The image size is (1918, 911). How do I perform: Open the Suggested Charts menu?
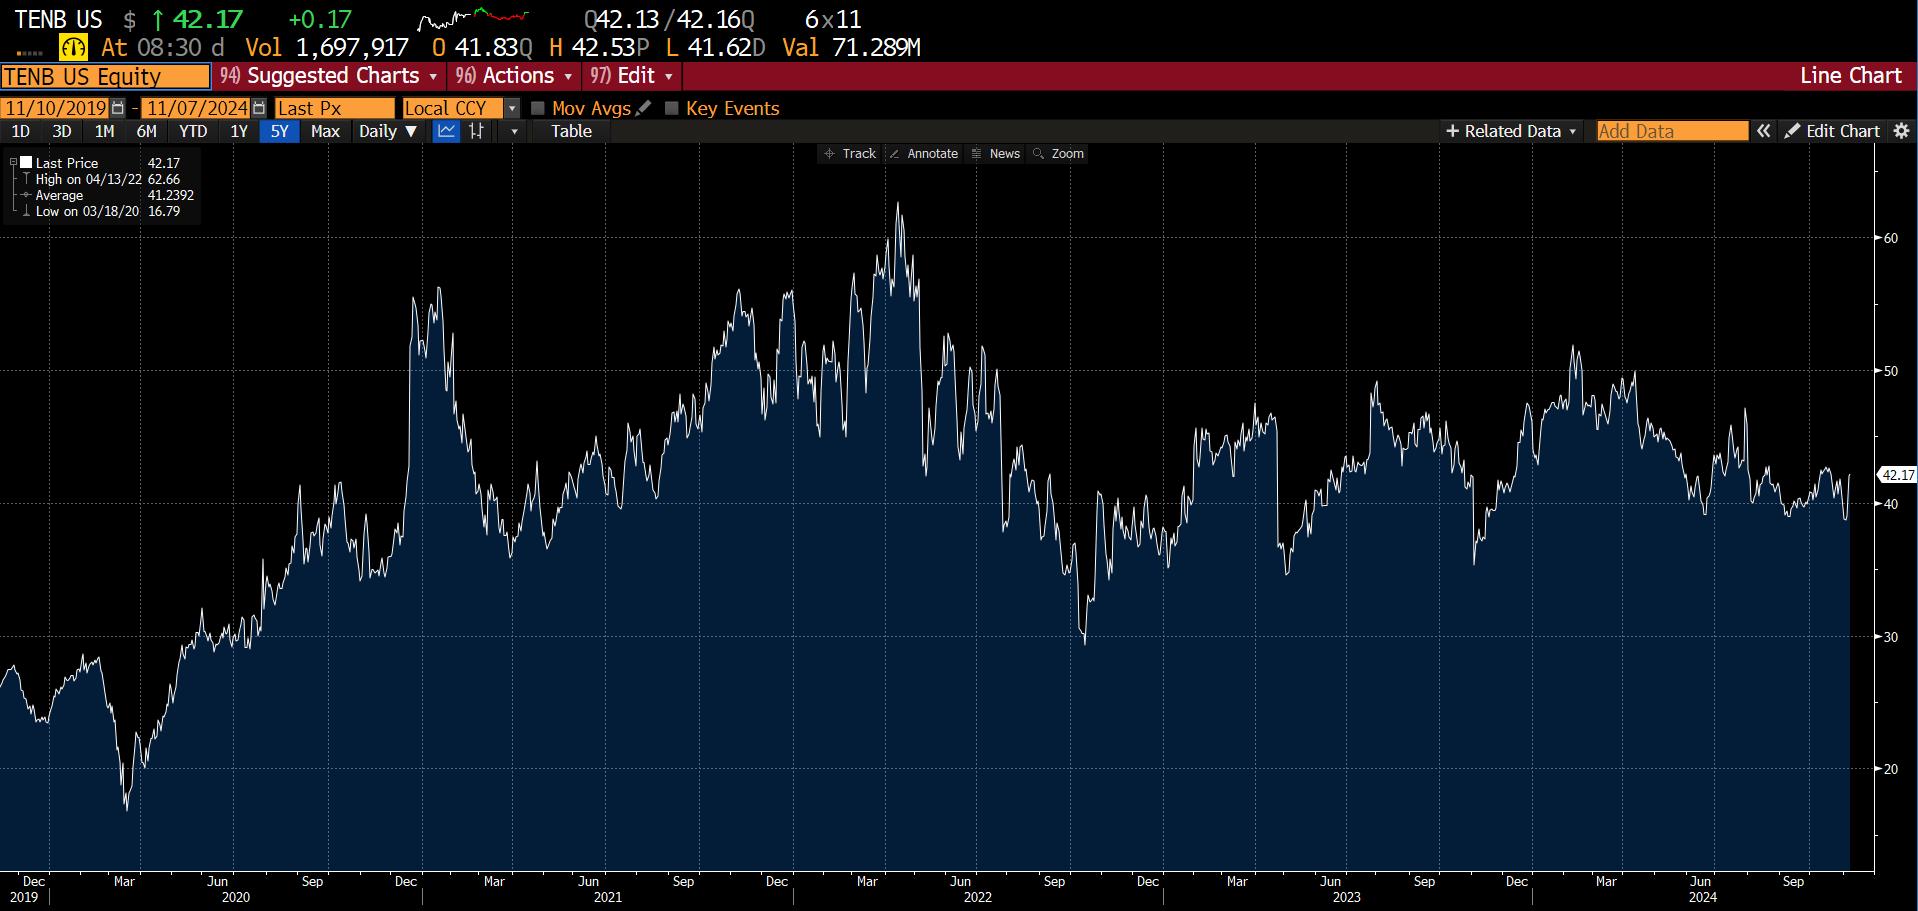click(x=329, y=76)
